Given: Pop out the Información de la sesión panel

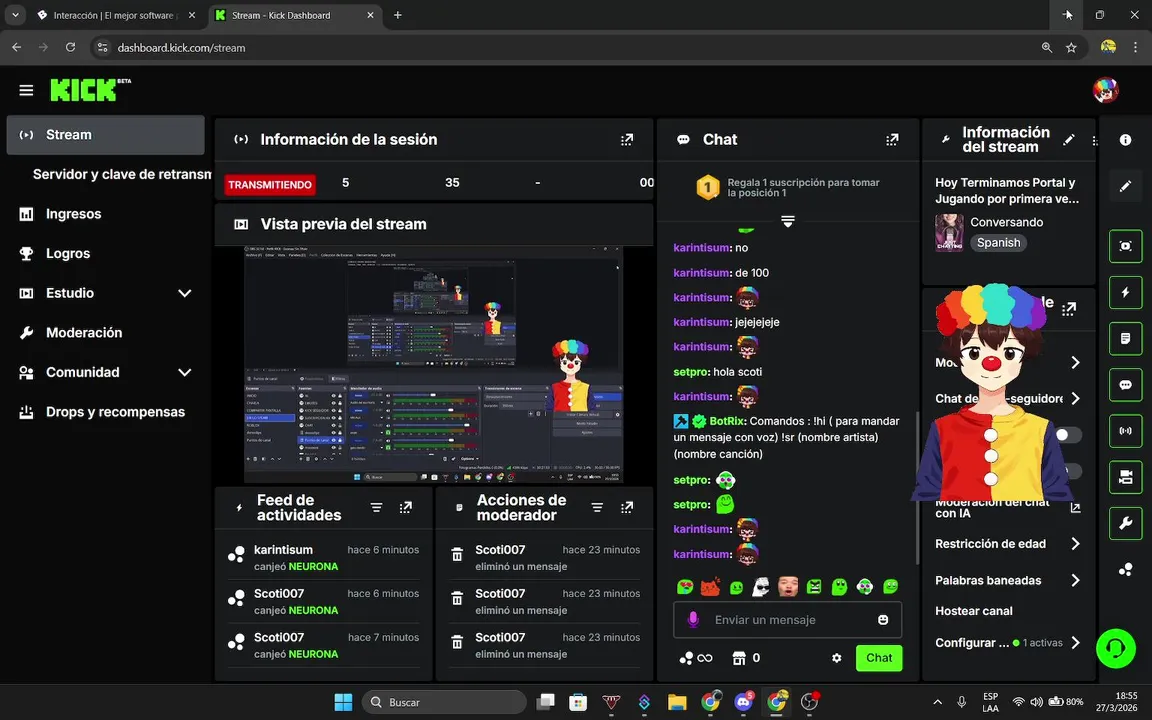Looking at the screenshot, I should point(627,140).
